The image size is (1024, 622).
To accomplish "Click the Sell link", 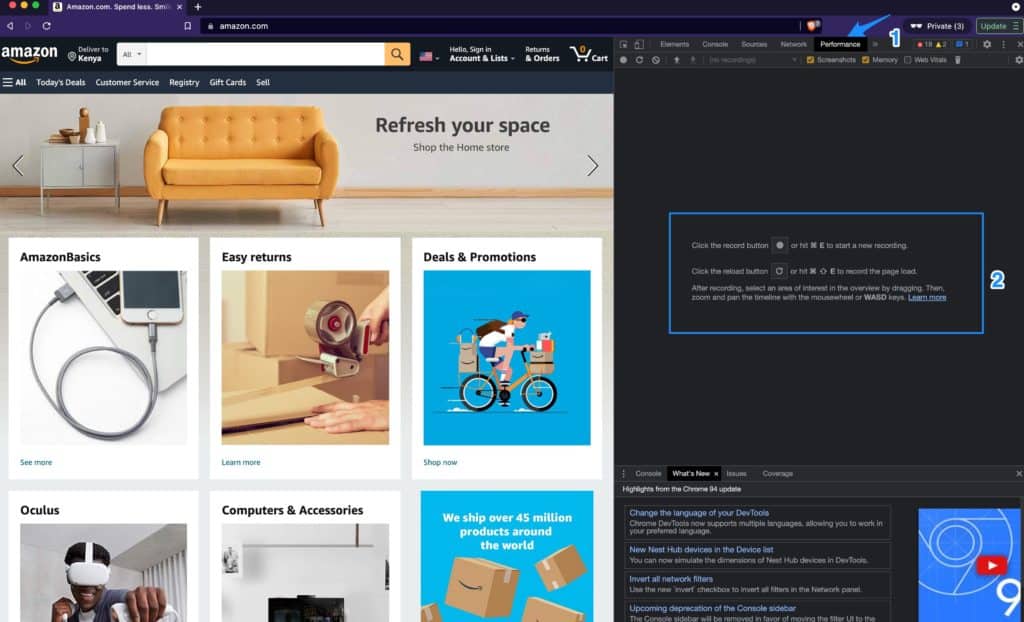I will (x=263, y=82).
